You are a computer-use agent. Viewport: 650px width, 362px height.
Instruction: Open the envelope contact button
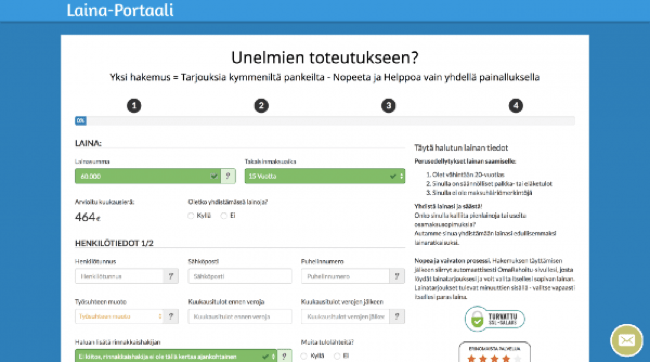point(626,340)
